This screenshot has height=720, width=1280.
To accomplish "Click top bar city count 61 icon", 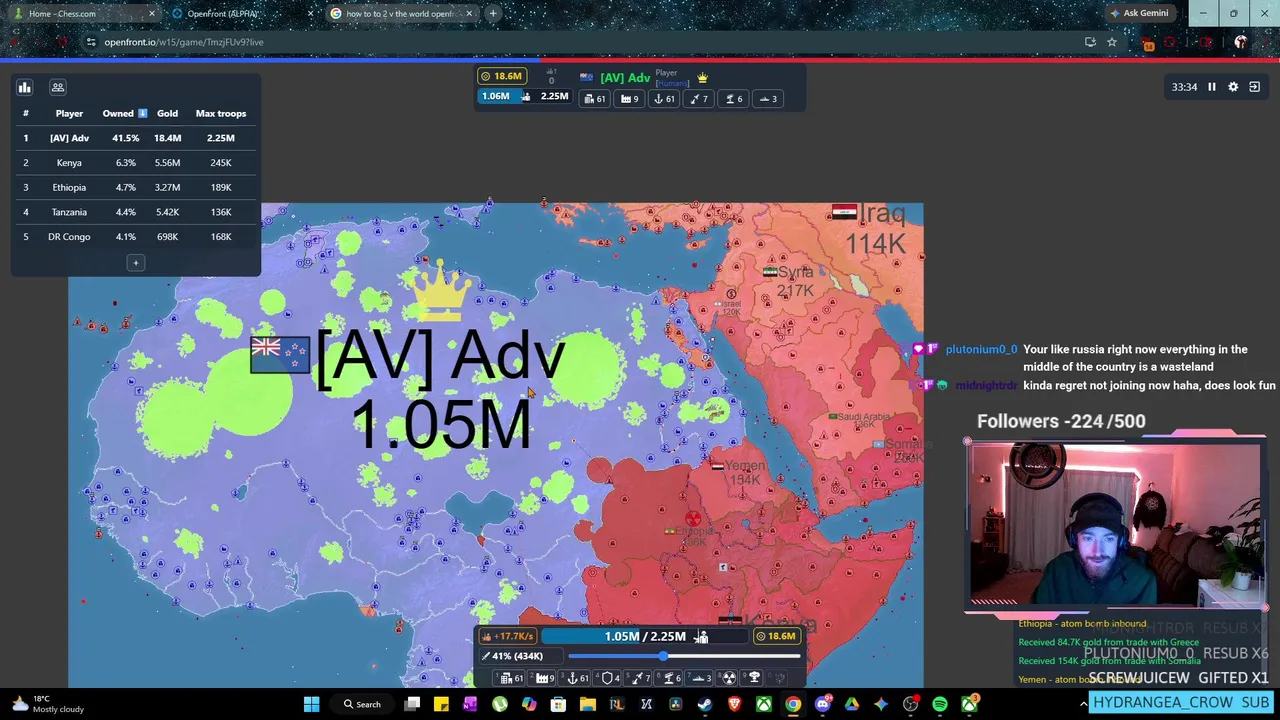I will click(x=596, y=99).
